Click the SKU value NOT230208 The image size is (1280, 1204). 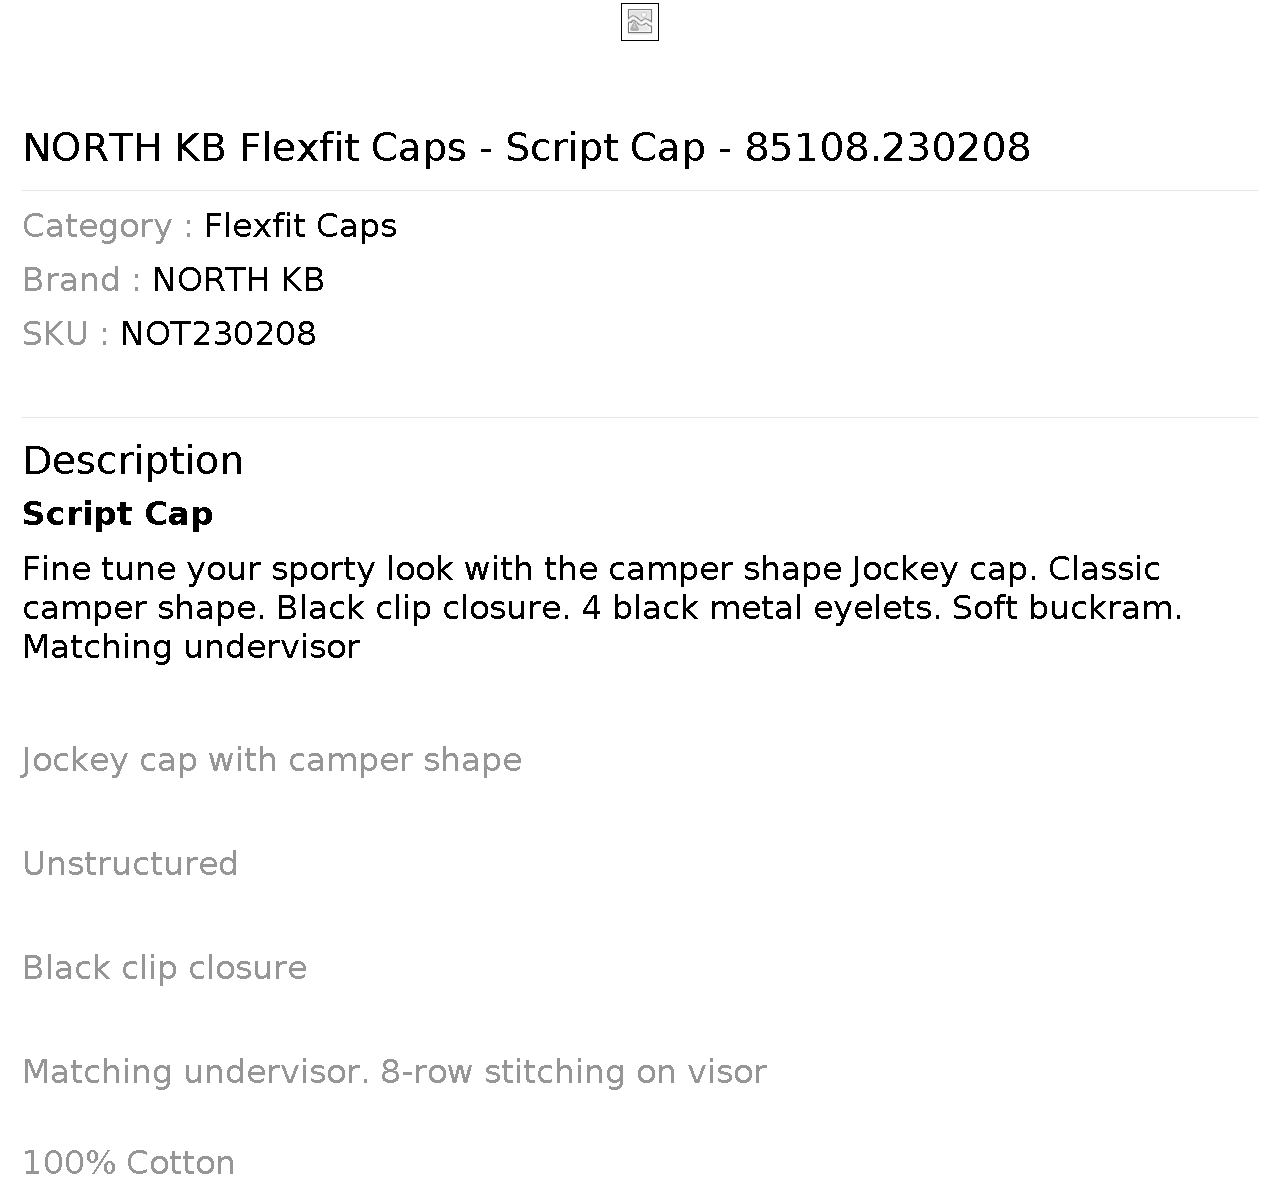218,334
